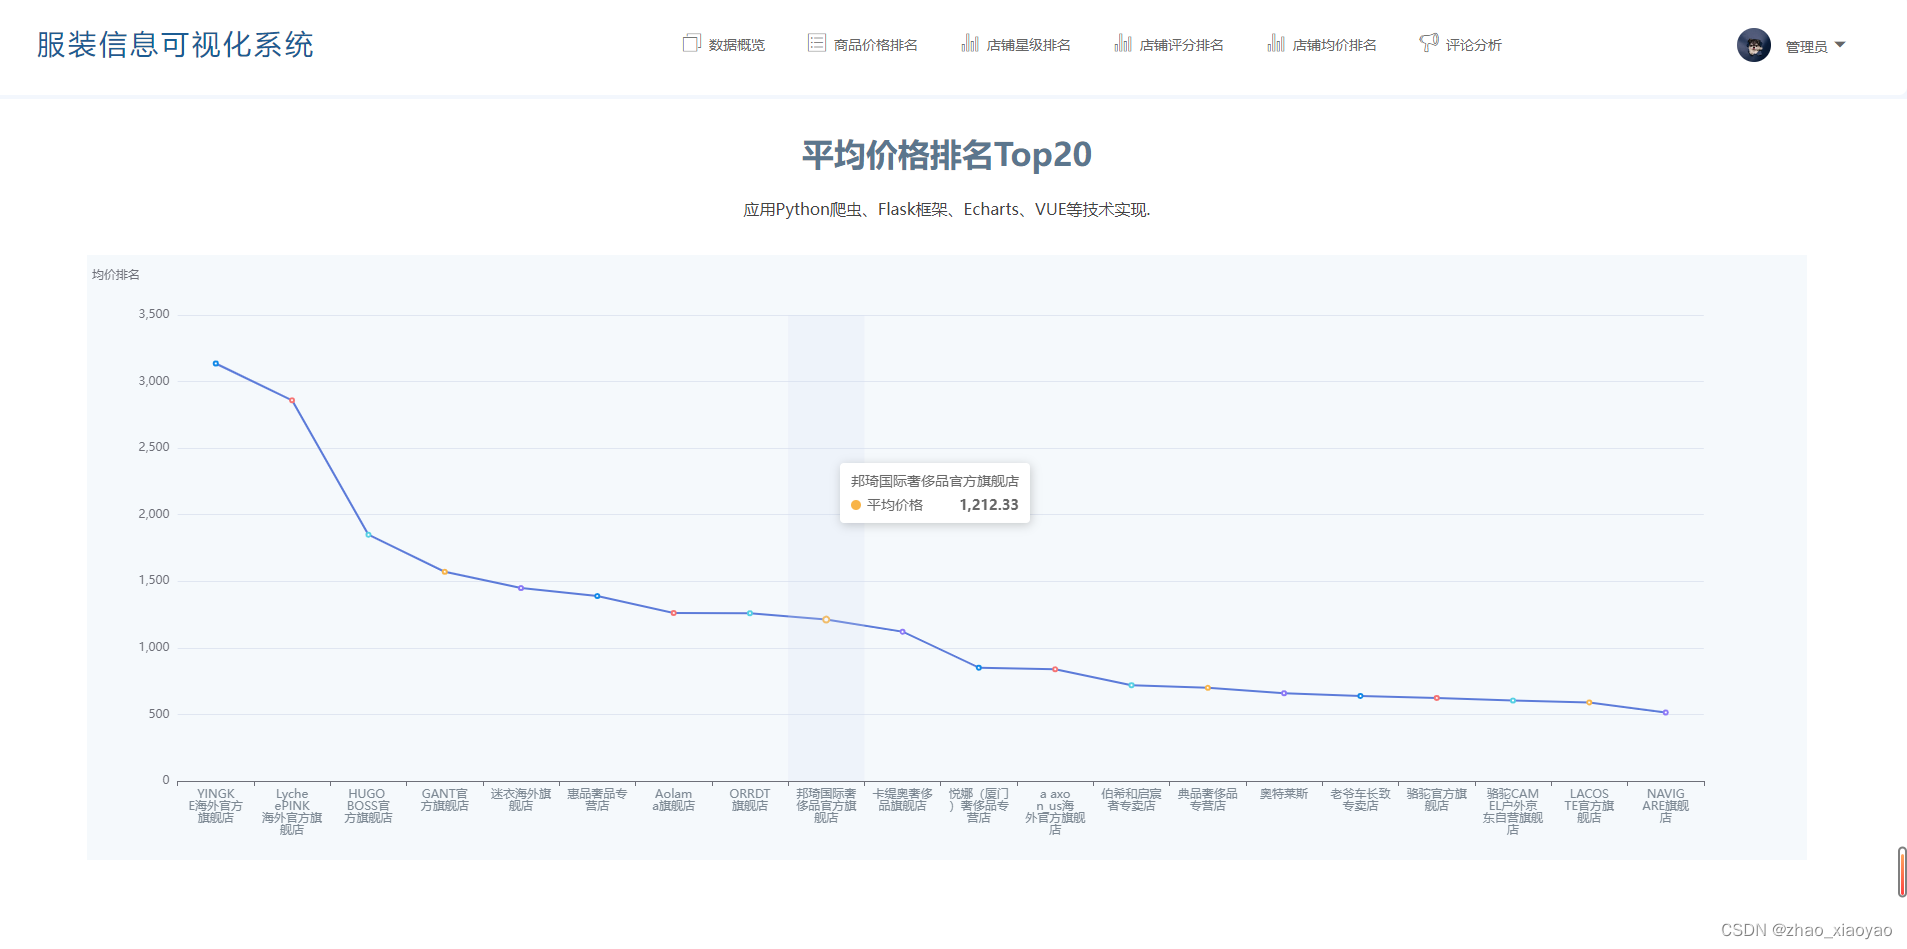Click the 1,000 y-axis label

[x=154, y=647]
